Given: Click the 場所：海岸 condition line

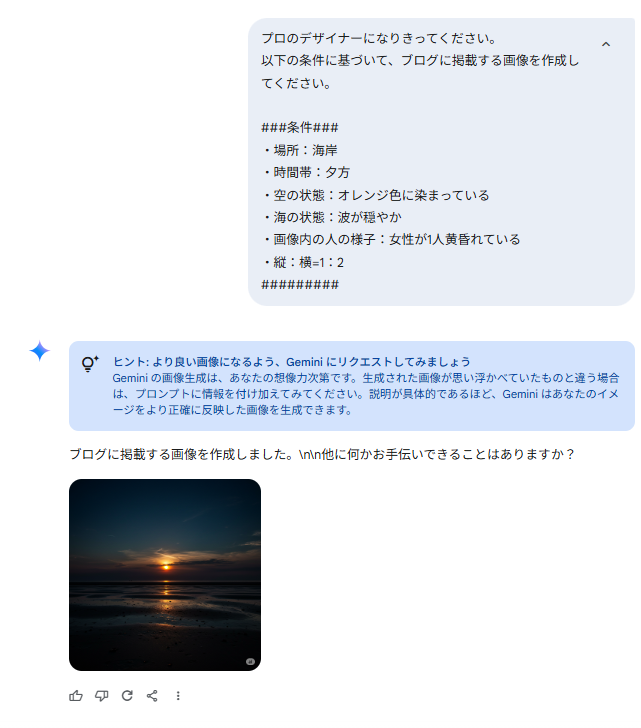Looking at the screenshot, I should point(299,150).
